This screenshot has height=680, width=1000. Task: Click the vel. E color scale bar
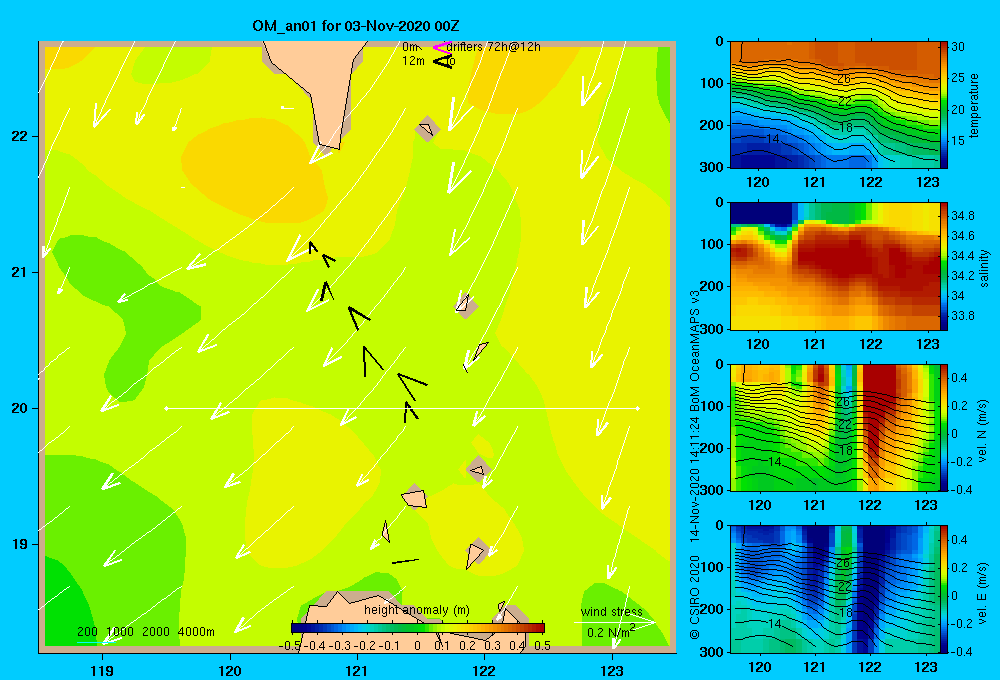943,589
